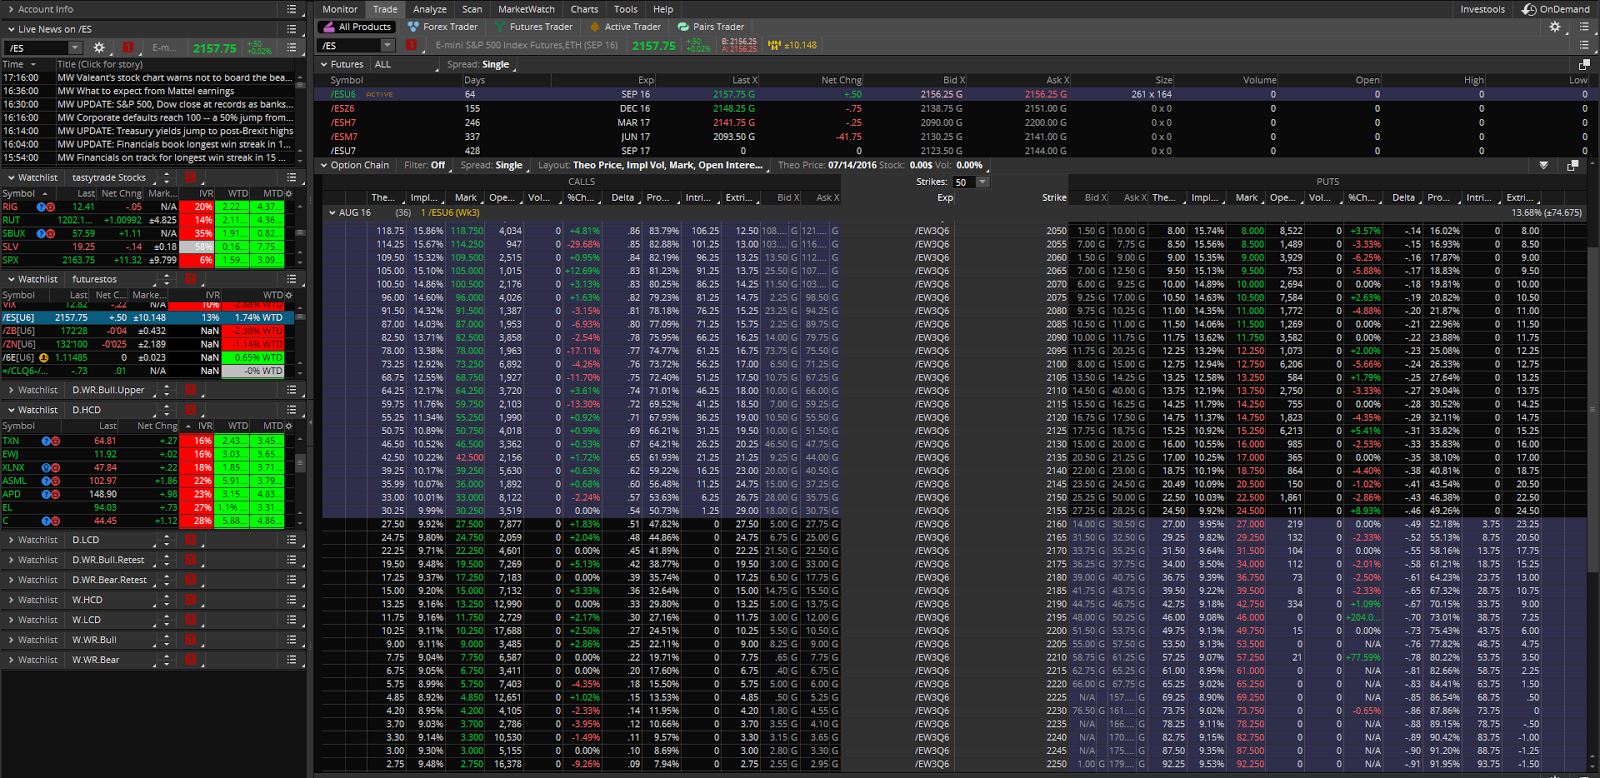The image size is (1600, 778).
Task: Switch to the Pairs Trader tab
Action: (x=711, y=27)
